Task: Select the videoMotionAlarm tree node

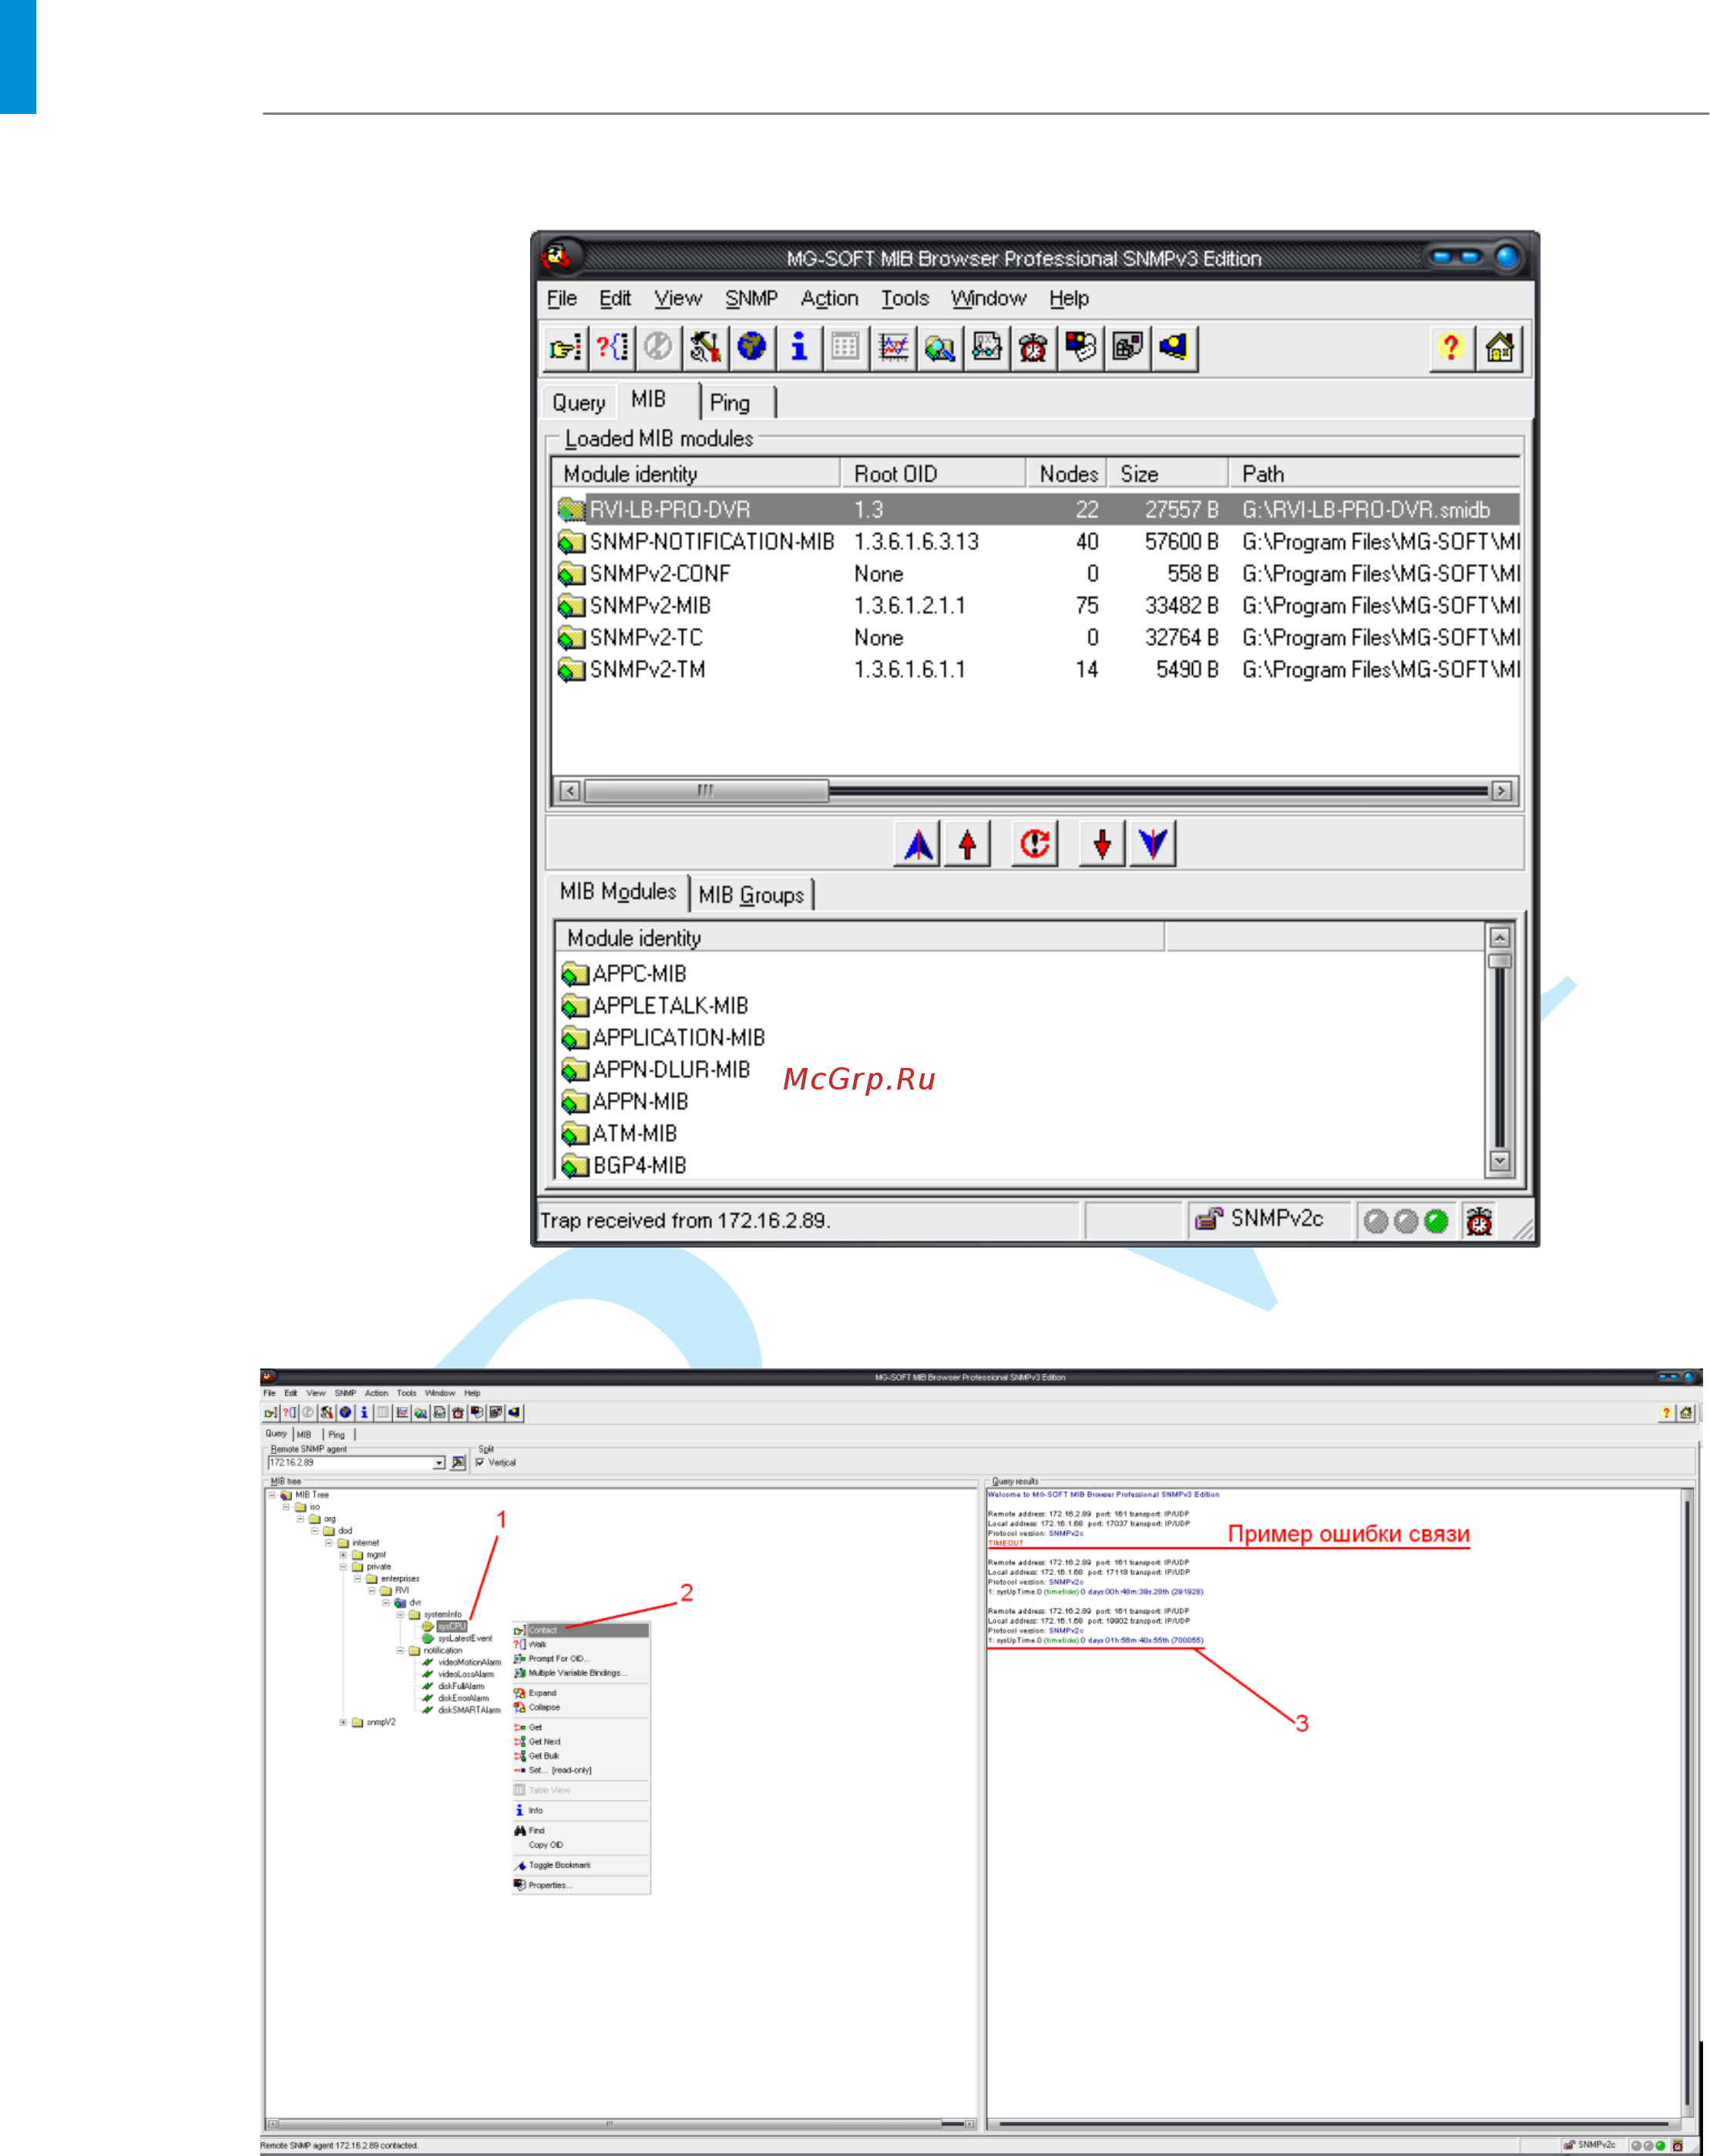Action: 469,1662
